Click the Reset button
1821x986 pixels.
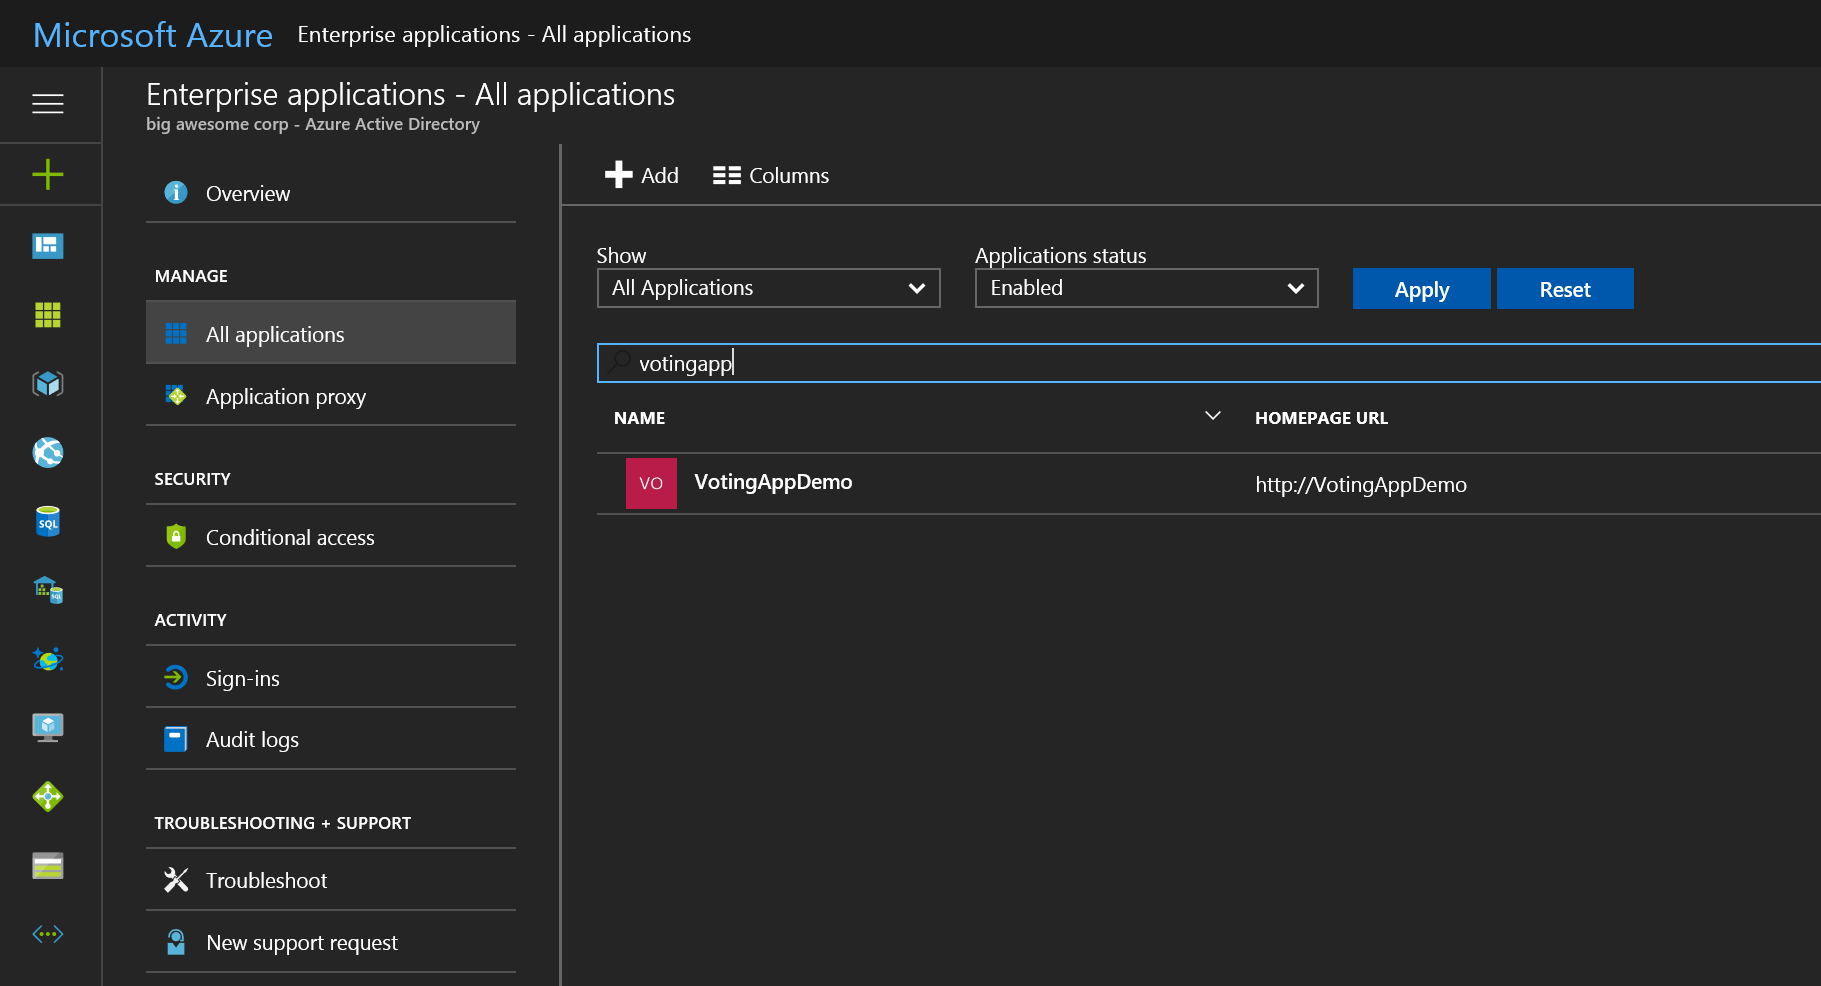[1565, 289]
